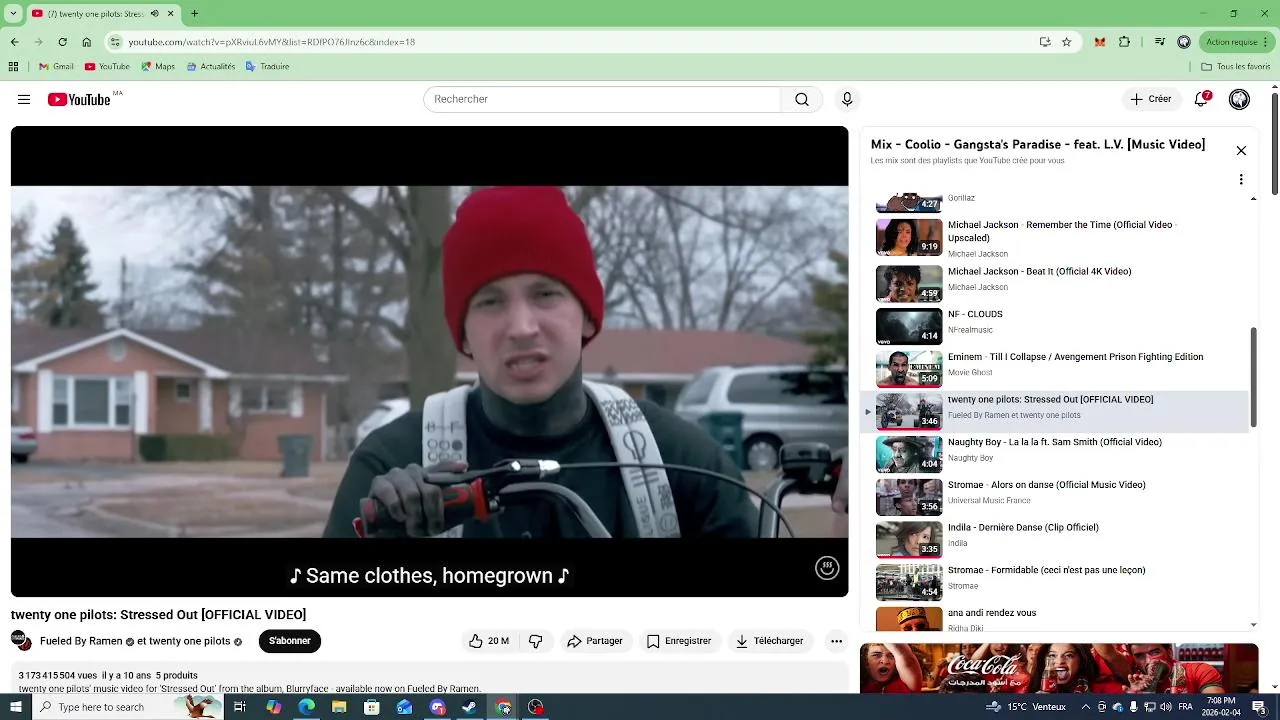Viewport: 1280px width, 720px height.
Task: Bookmark this page with the star
Action: point(1066,42)
